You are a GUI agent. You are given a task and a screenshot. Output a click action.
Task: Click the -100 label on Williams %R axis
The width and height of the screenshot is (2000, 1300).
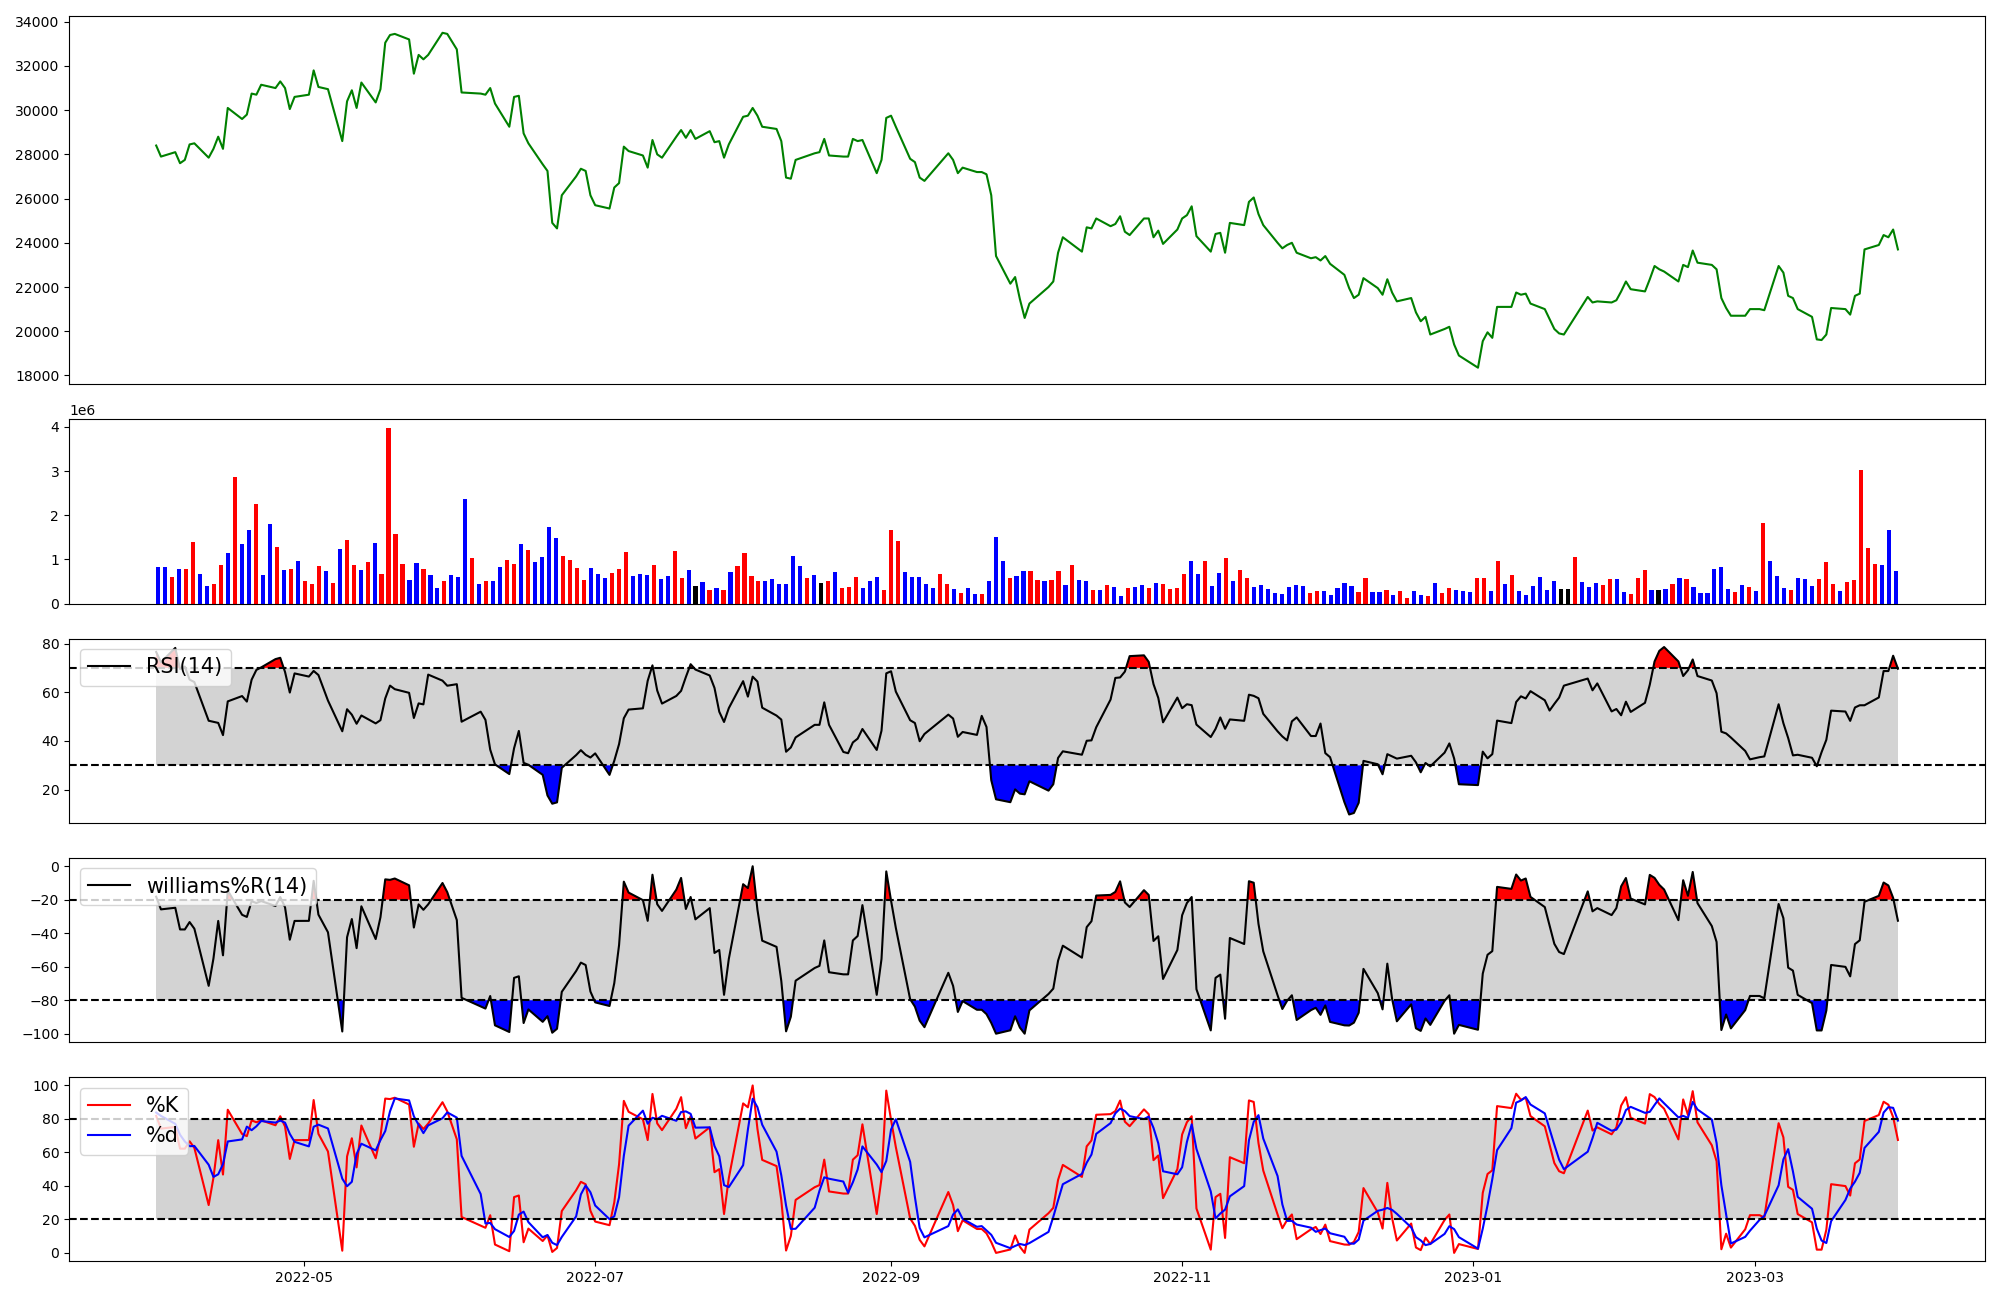[x=40, y=1034]
